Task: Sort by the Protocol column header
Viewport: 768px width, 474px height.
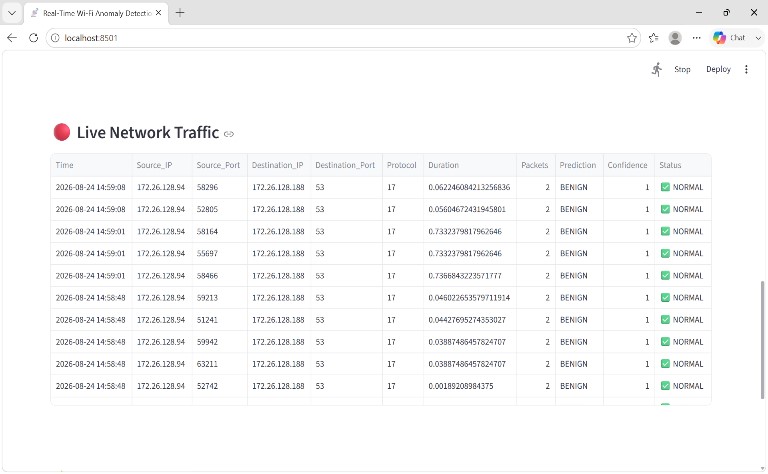Action: (403, 165)
